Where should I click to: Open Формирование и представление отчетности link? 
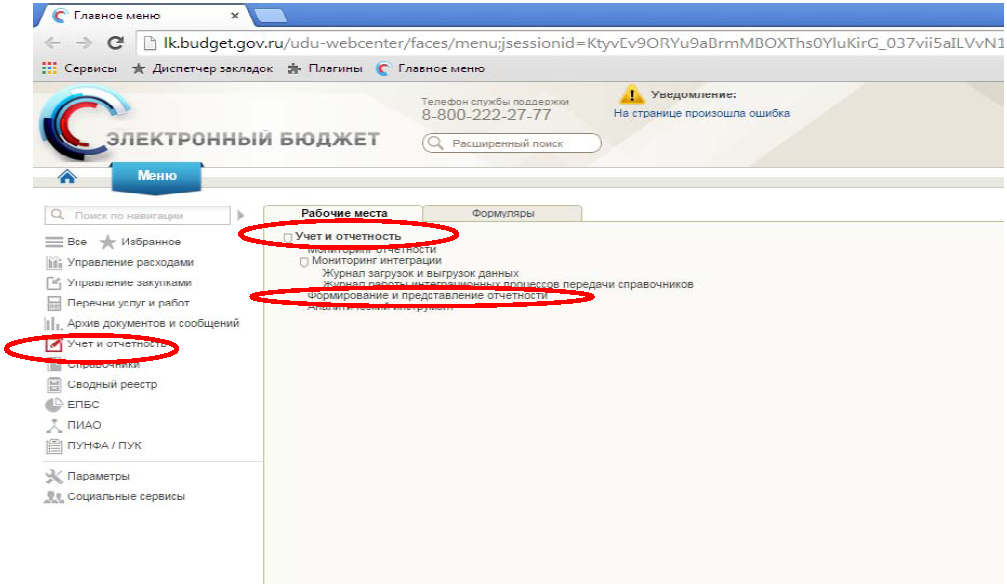[428, 296]
